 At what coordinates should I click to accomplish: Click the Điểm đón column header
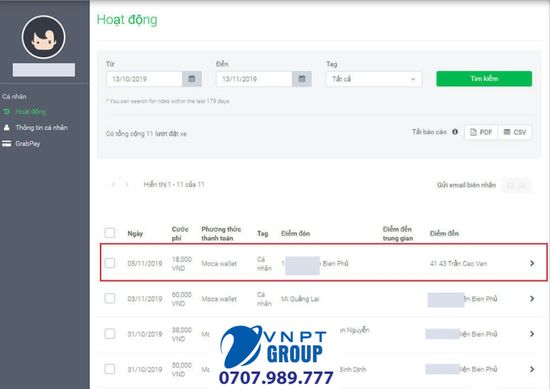[295, 233]
